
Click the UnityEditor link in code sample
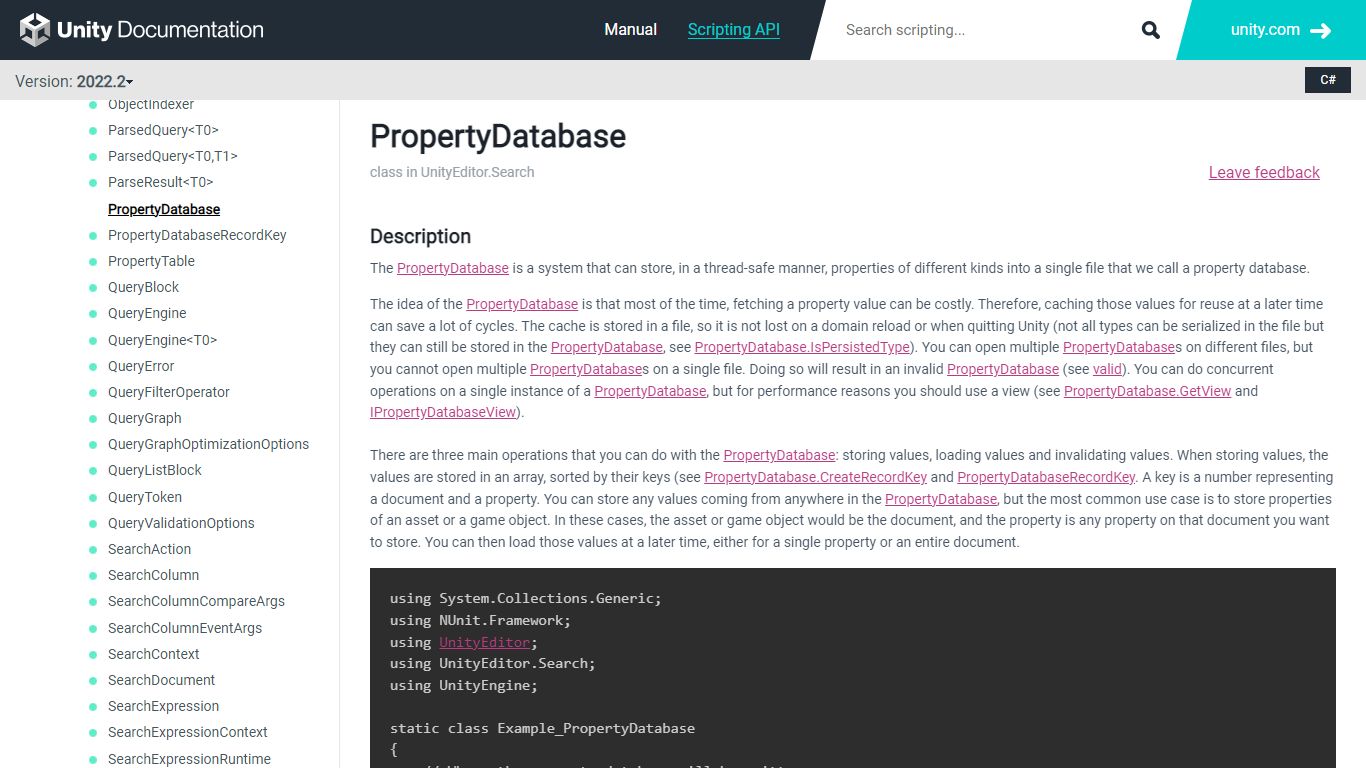(x=484, y=642)
